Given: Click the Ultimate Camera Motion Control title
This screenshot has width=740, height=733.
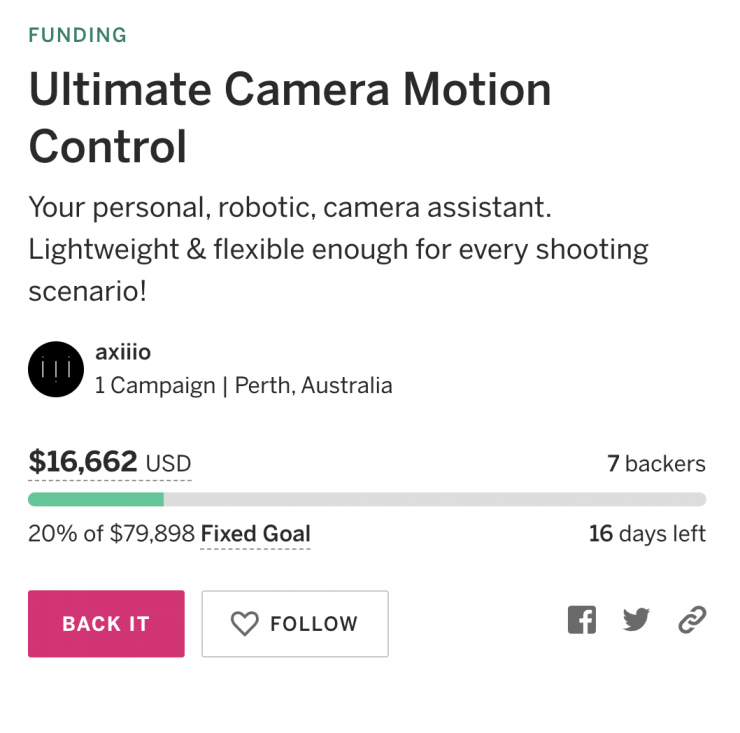Looking at the screenshot, I should 290,118.
